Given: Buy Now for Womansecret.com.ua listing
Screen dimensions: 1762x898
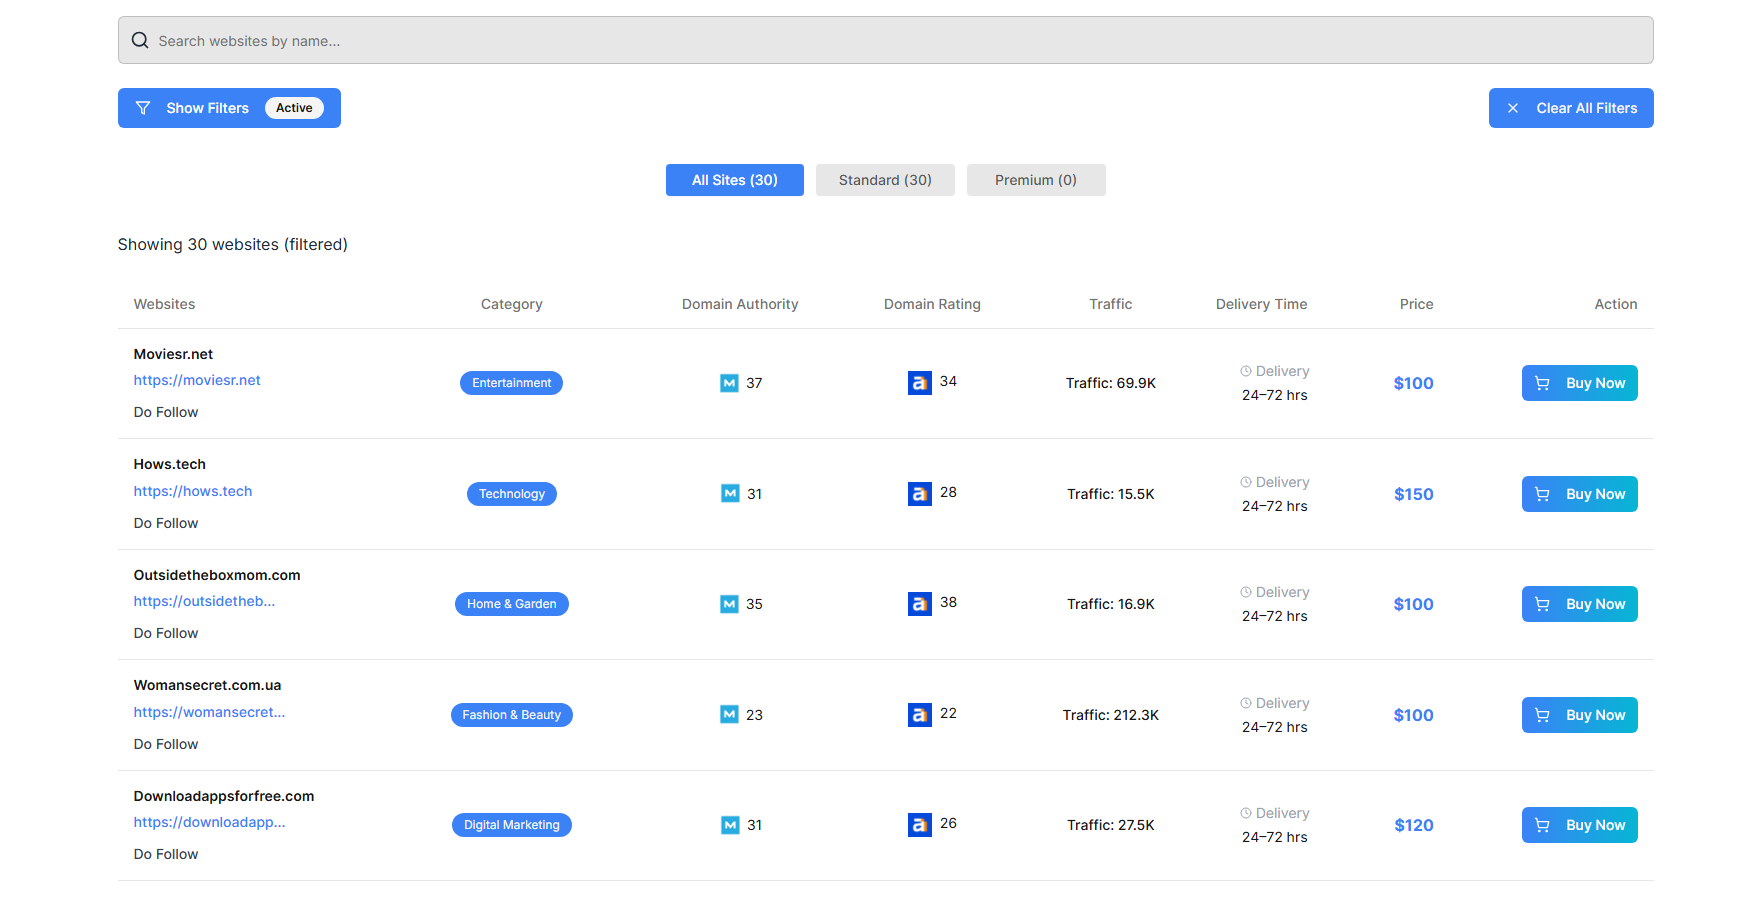Looking at the screenshot, I should [x=1579, y=715].
